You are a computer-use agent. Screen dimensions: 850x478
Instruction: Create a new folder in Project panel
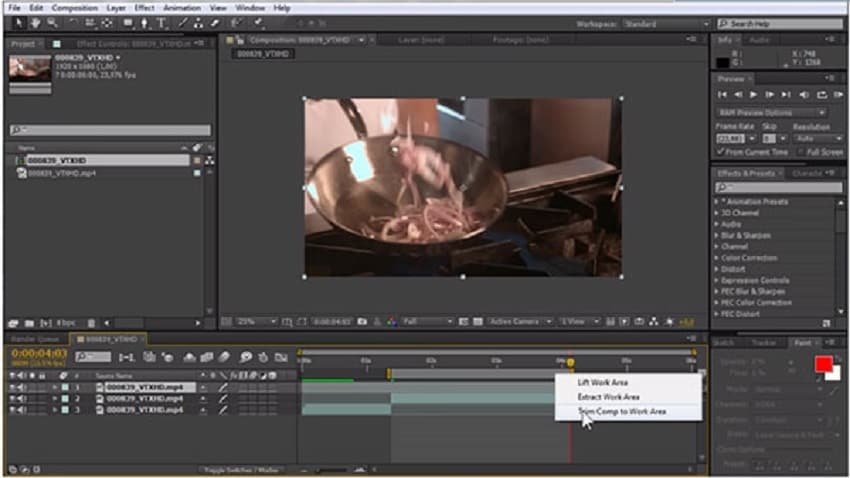coord(29,323)
